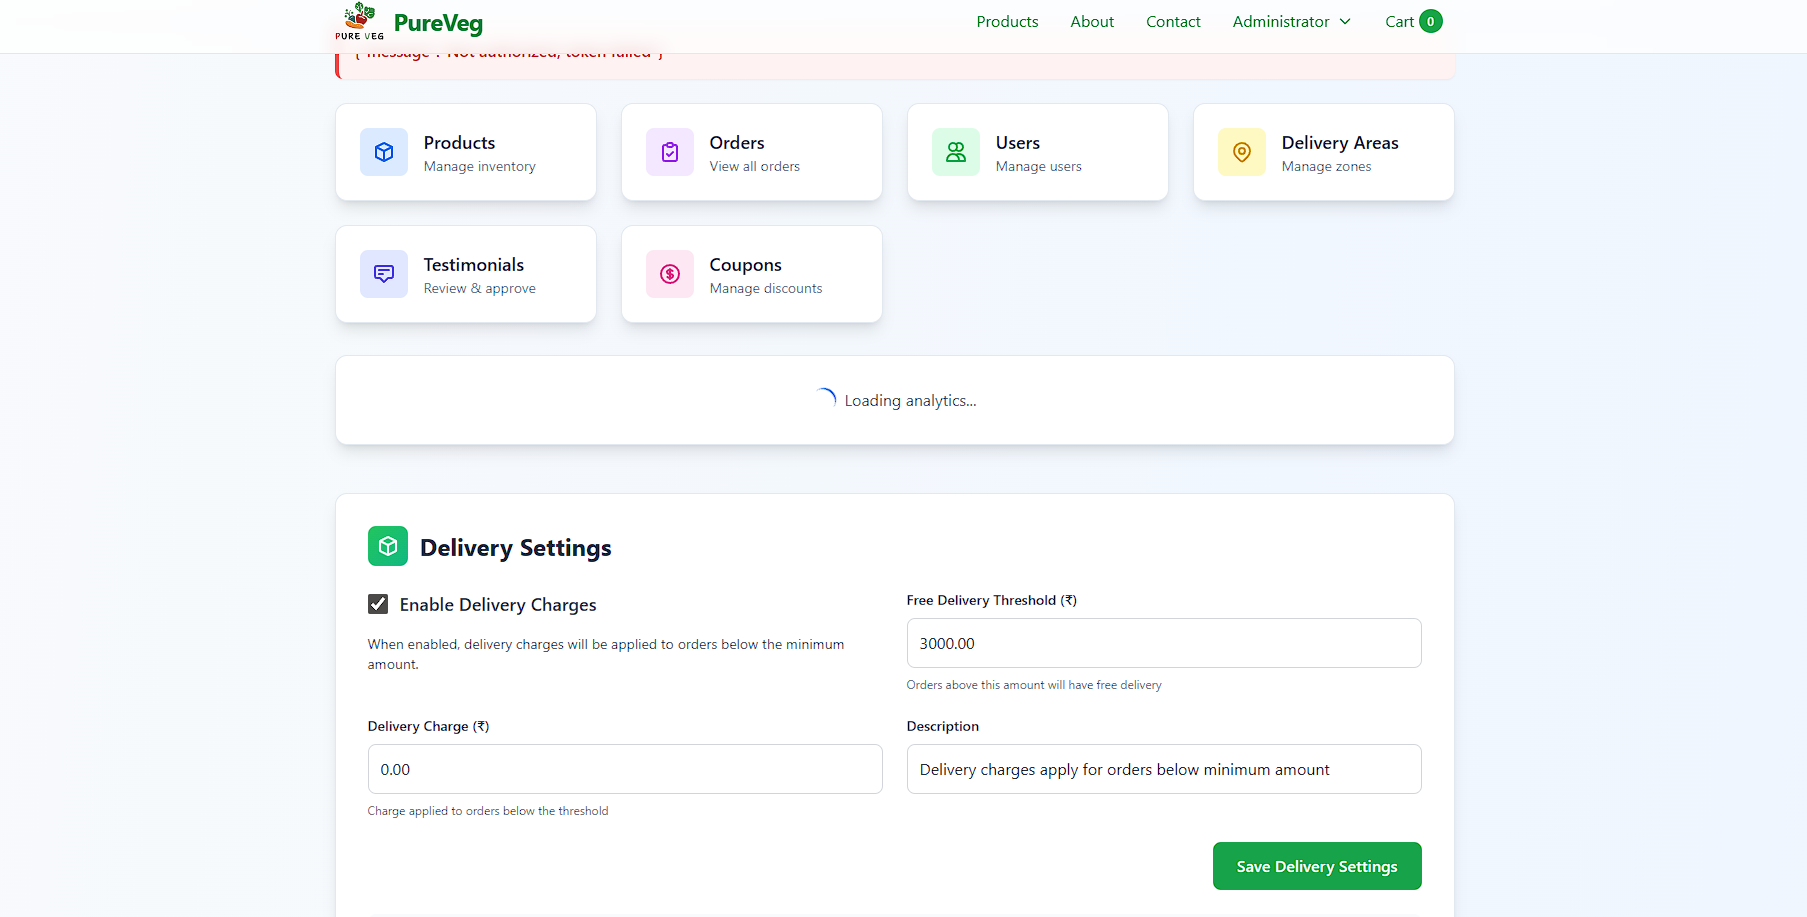
Task: Open the About page link
Action: coord(1091,21)
